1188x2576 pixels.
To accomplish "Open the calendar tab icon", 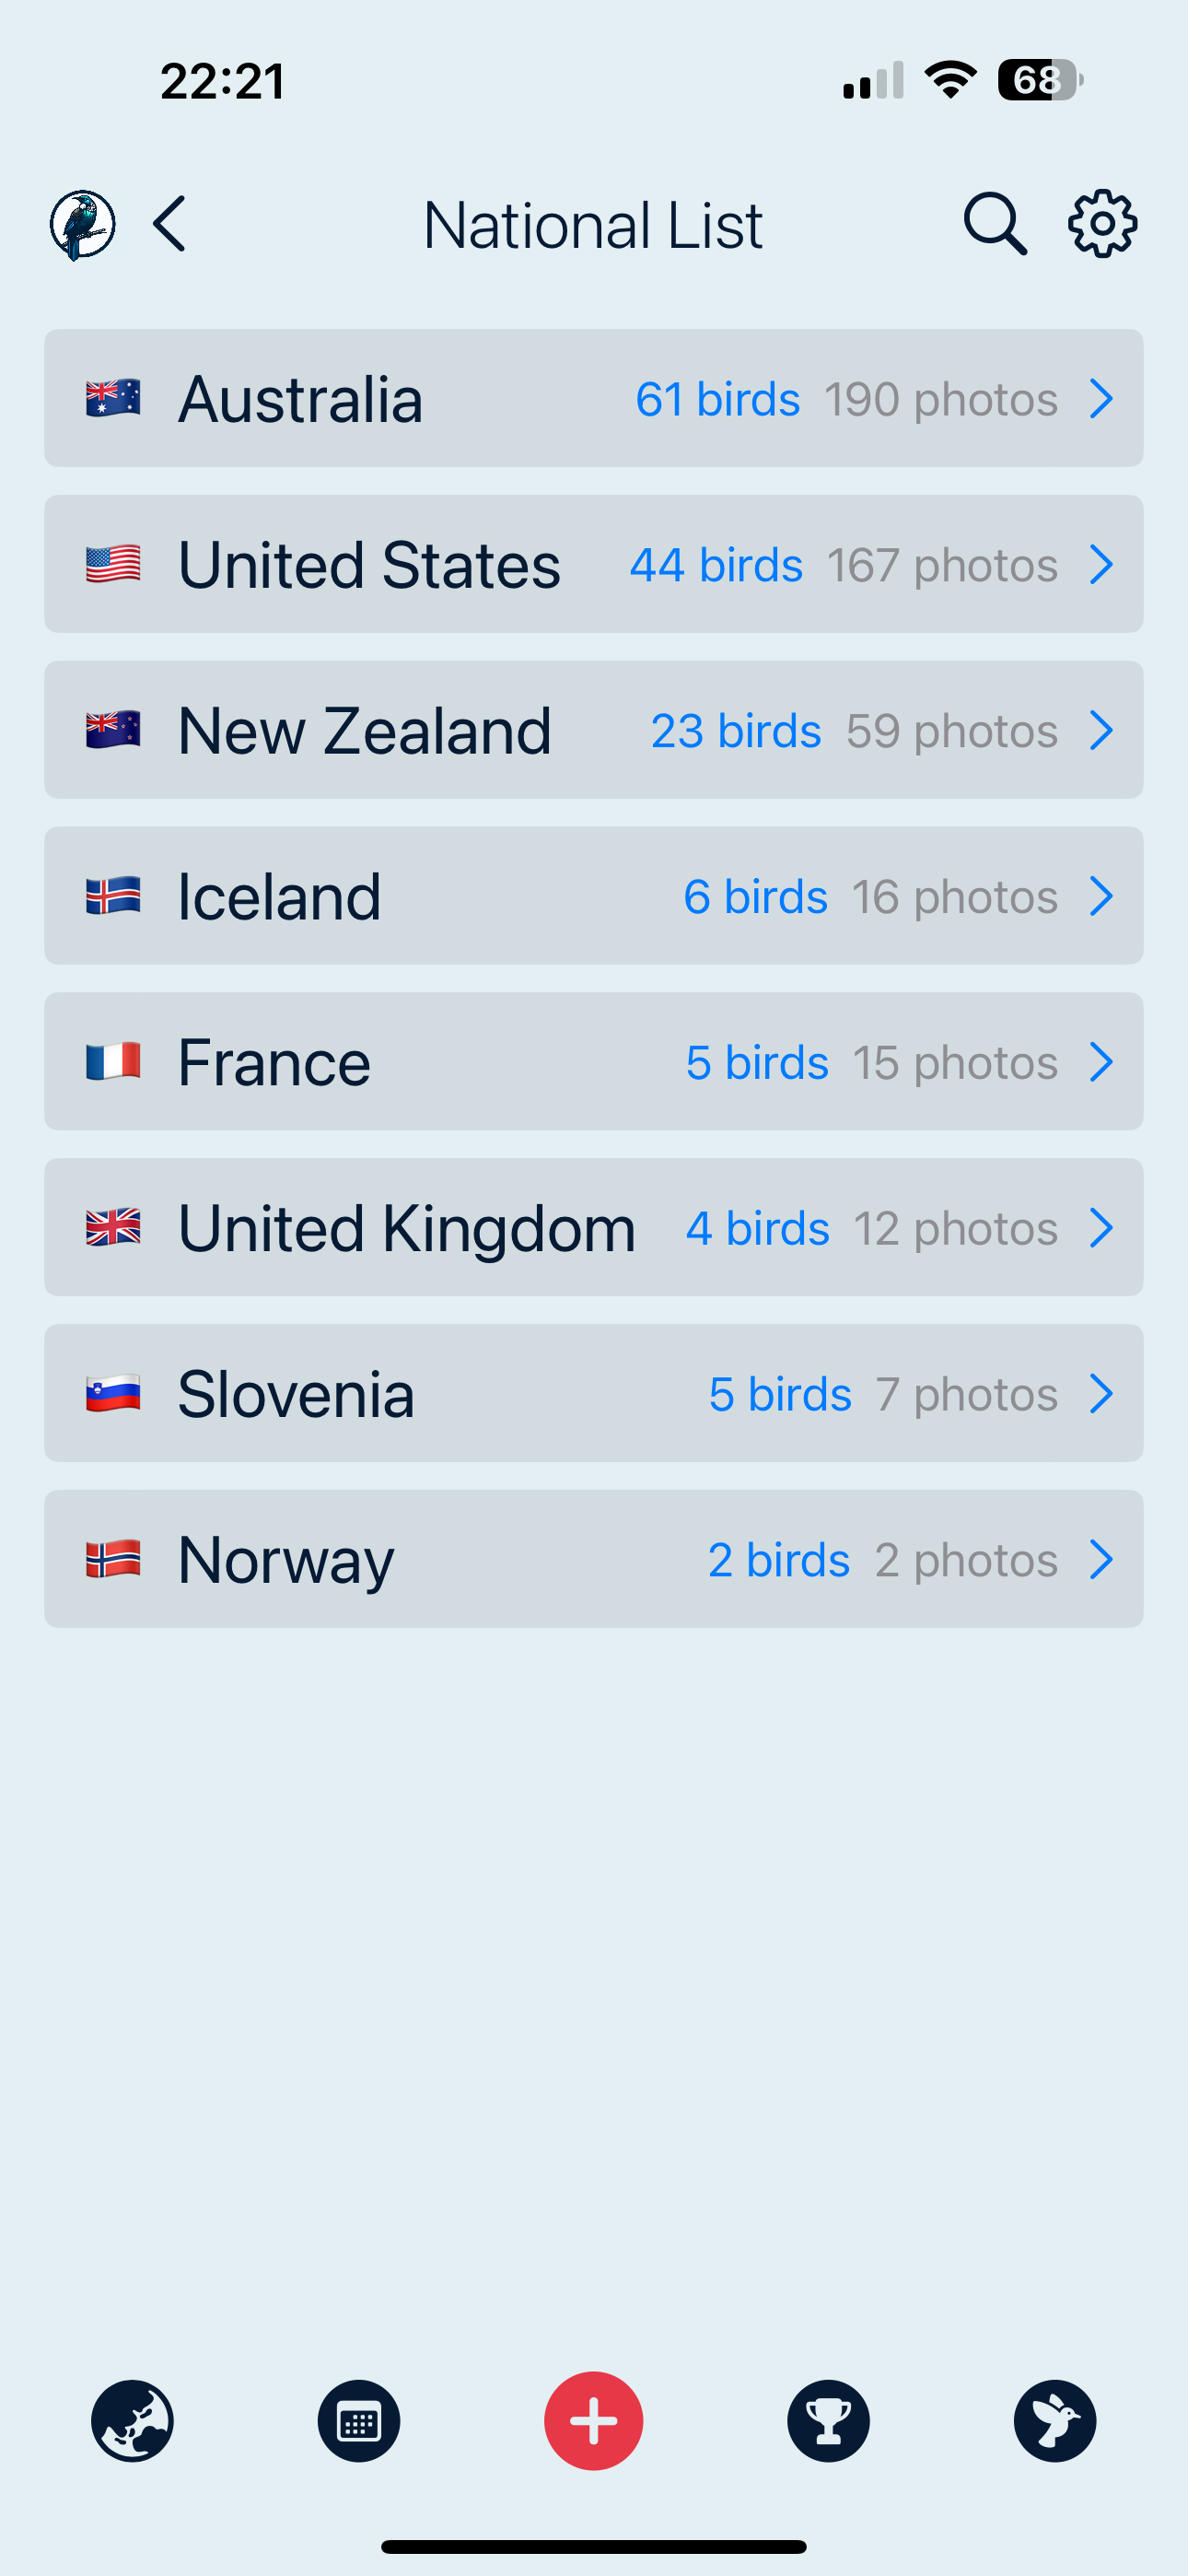I will click(x=359, y=2421).
